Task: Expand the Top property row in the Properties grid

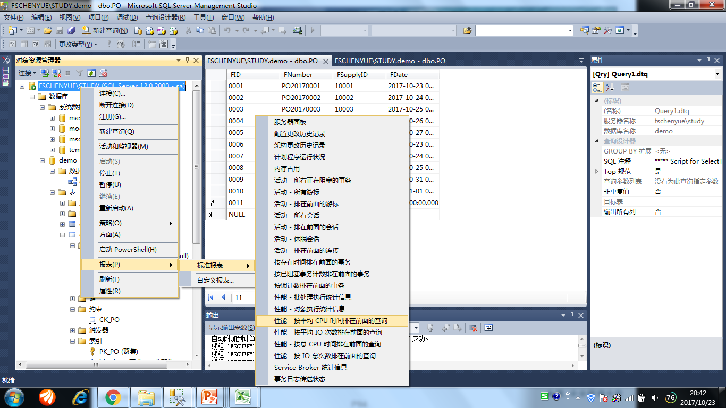Action: 597,171
